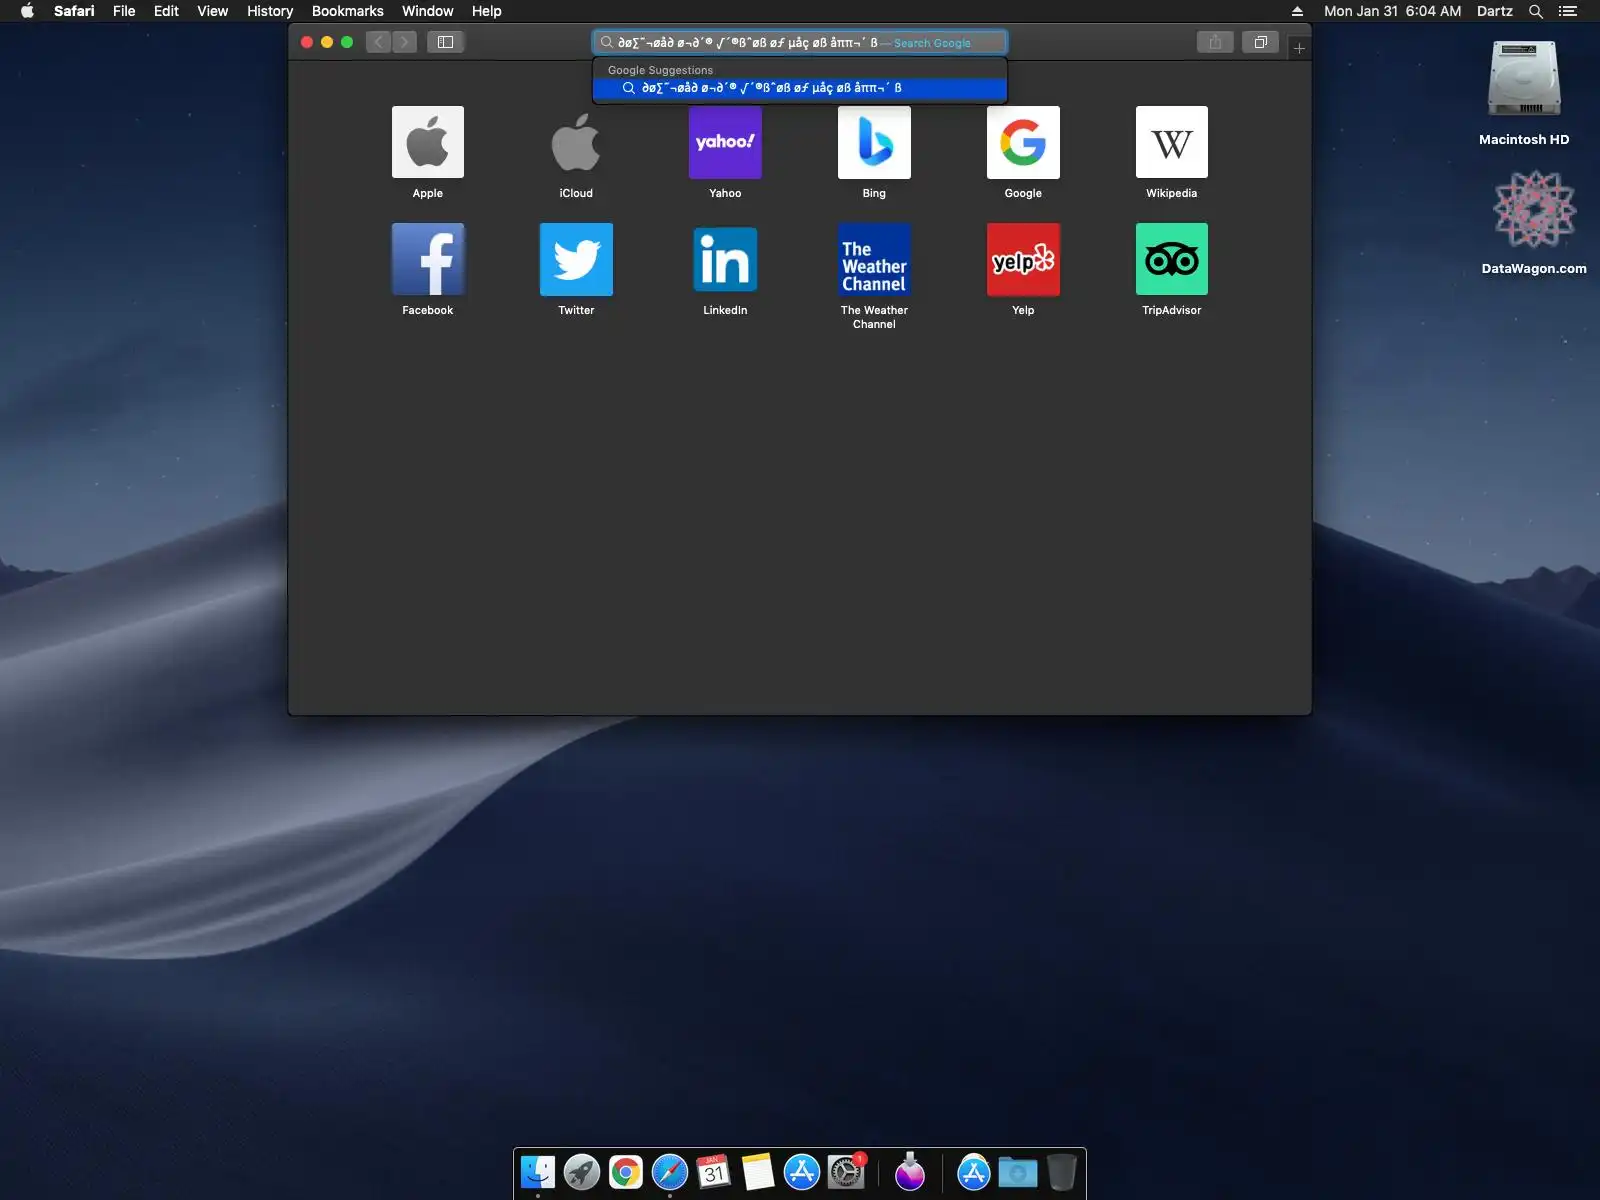Open the Google favorite tile
This screenshot has height=1200, width=1600.
(x=1023, y=142)
